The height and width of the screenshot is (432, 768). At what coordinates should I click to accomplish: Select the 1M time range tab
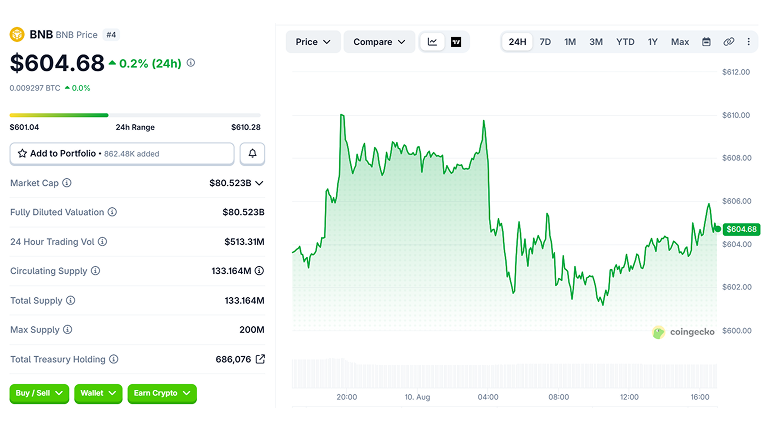570,42
